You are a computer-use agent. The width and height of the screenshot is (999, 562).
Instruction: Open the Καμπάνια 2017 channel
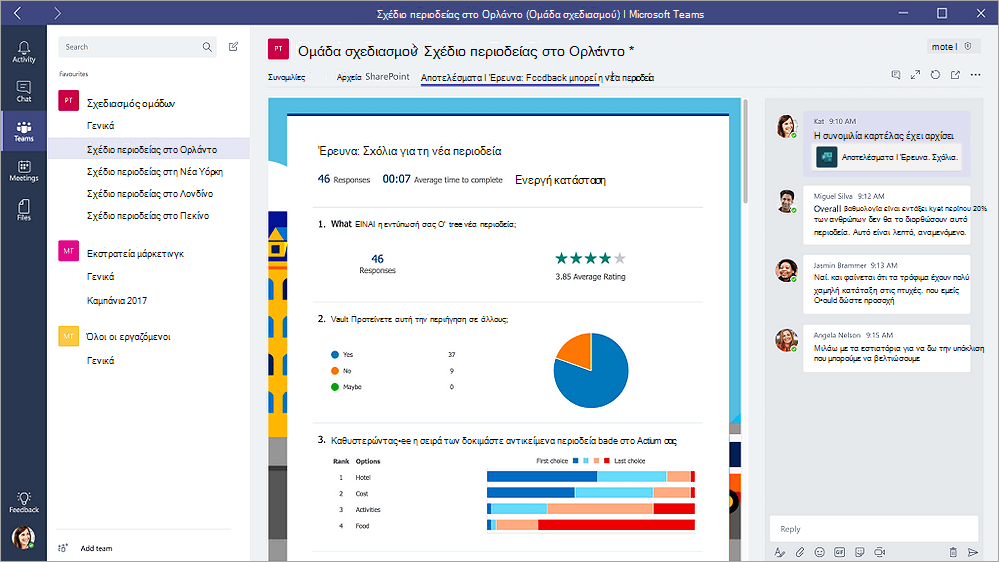coord(117,300)
